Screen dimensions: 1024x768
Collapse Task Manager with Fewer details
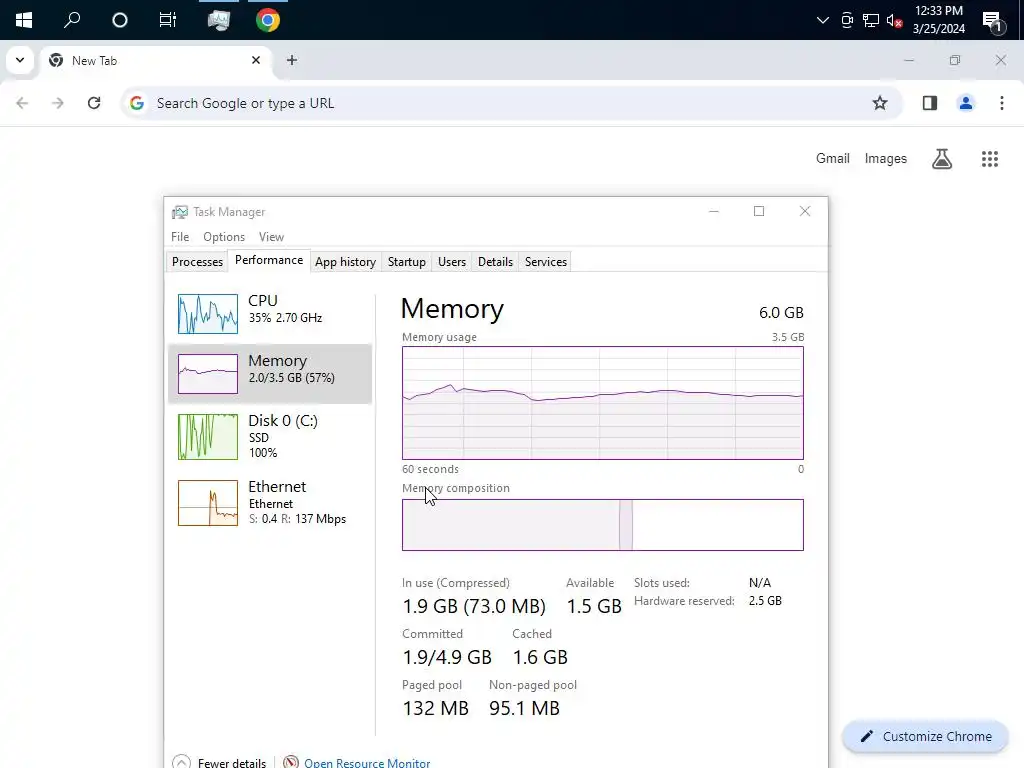(x=220, y=762)
